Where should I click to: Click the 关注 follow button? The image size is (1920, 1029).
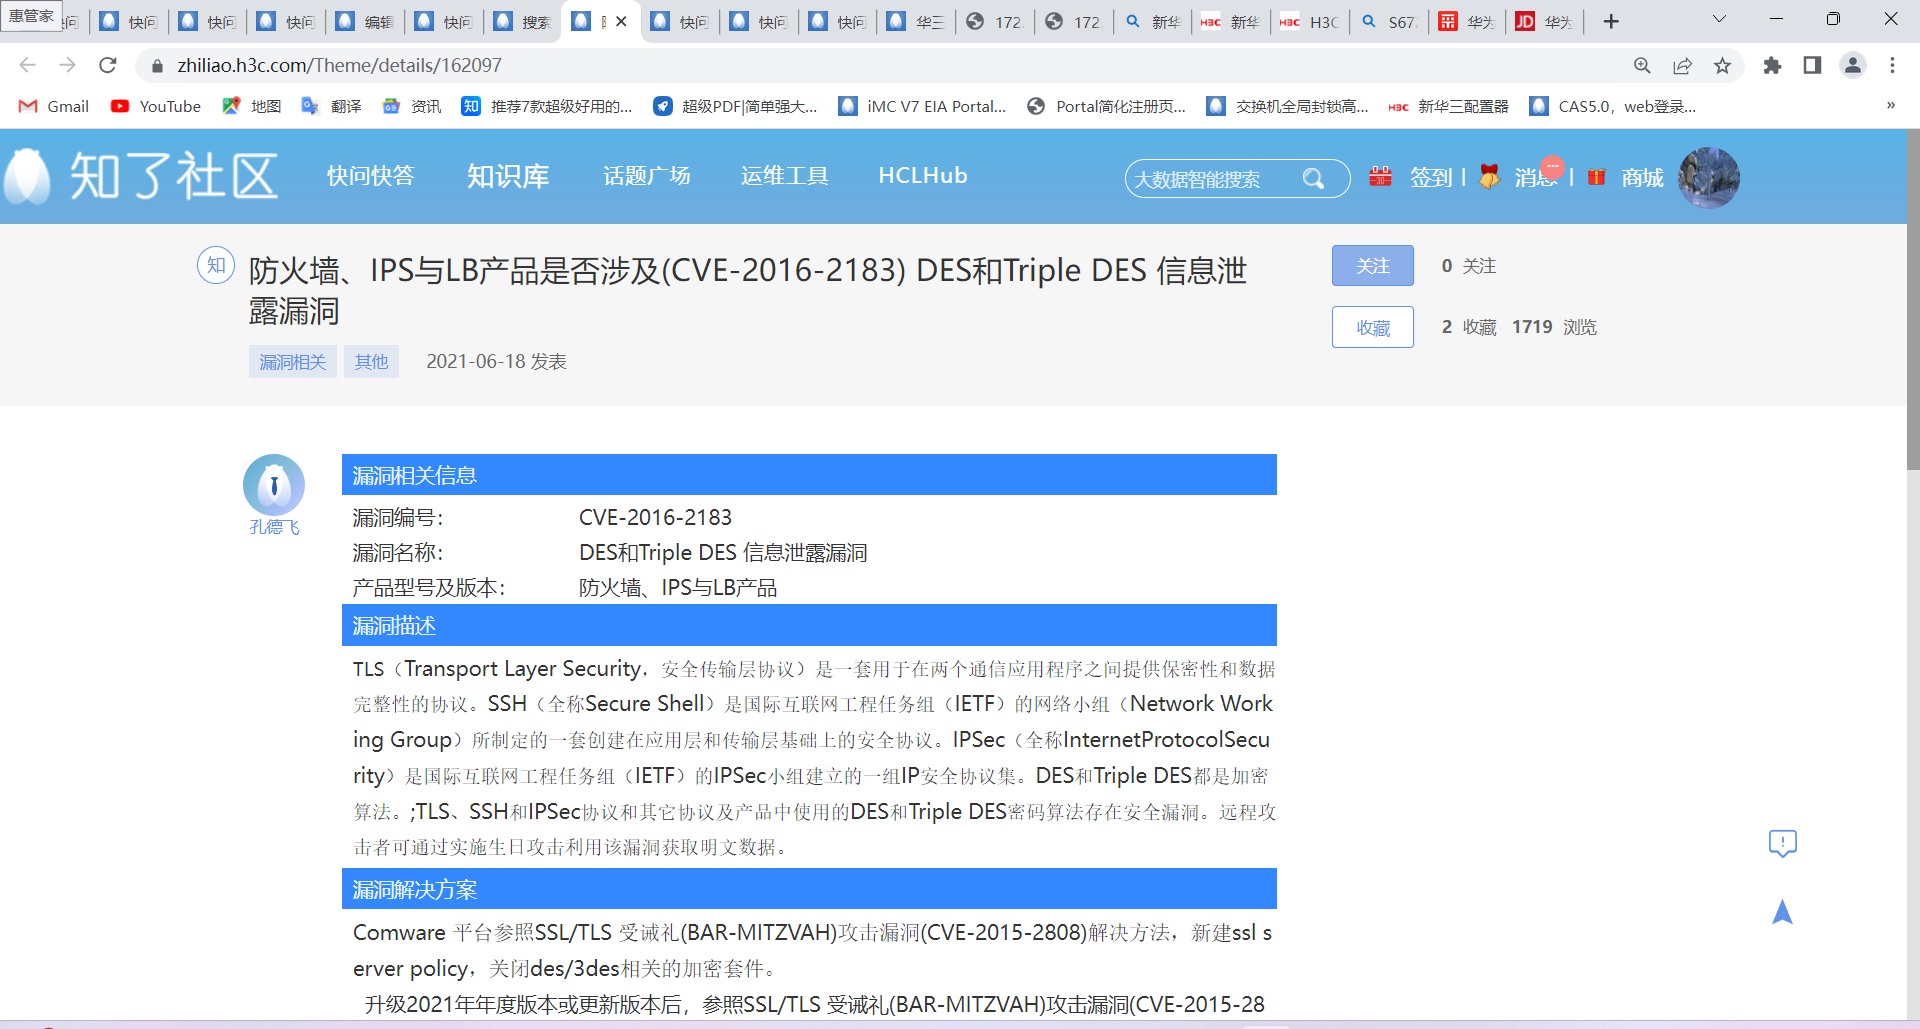tap(1373, 266)
